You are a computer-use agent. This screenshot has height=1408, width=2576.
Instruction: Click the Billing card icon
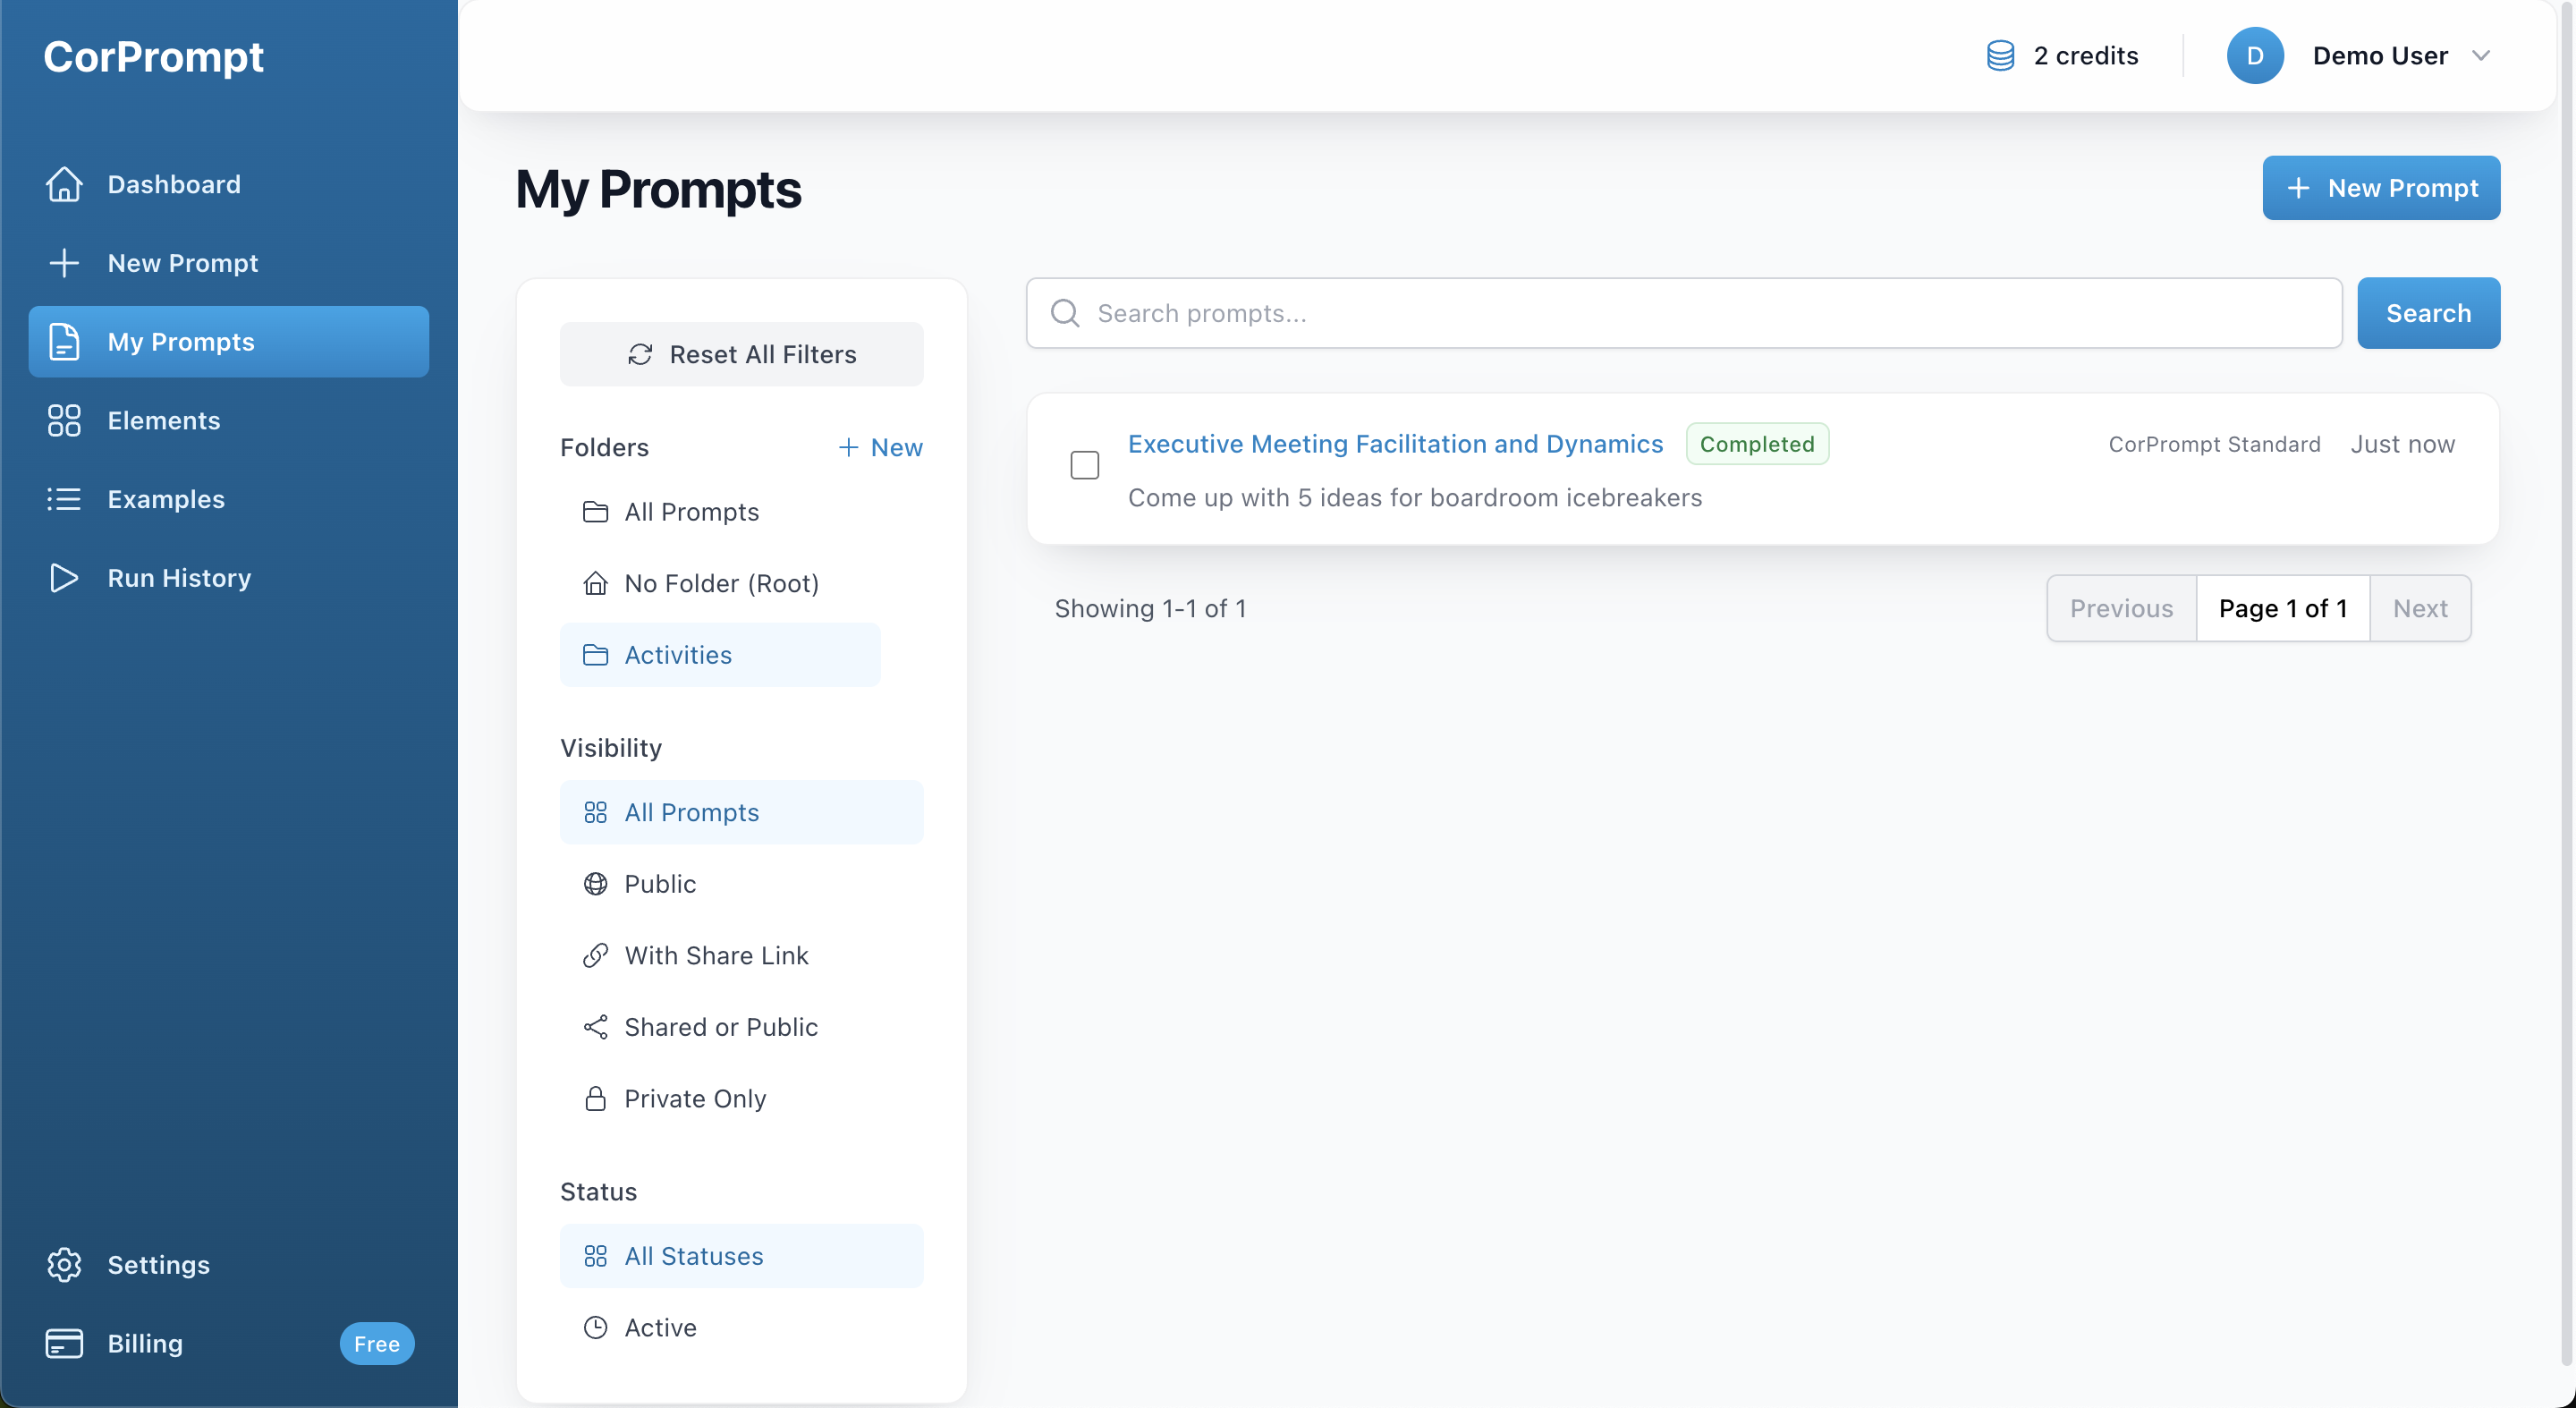[x=64, y=1343]
